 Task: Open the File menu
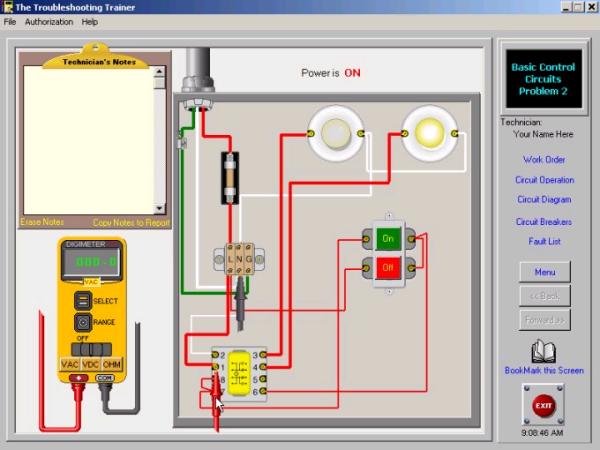tap(10, 22)
